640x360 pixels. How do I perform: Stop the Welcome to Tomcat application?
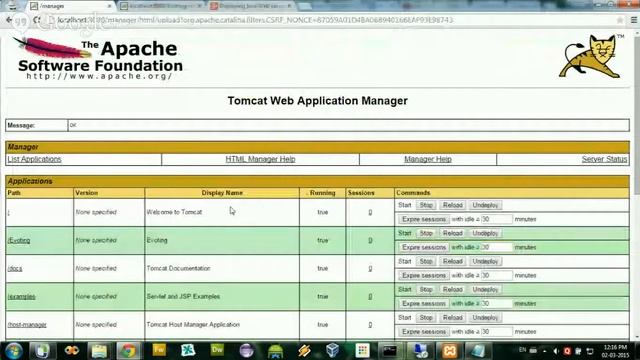coord(426,205)
